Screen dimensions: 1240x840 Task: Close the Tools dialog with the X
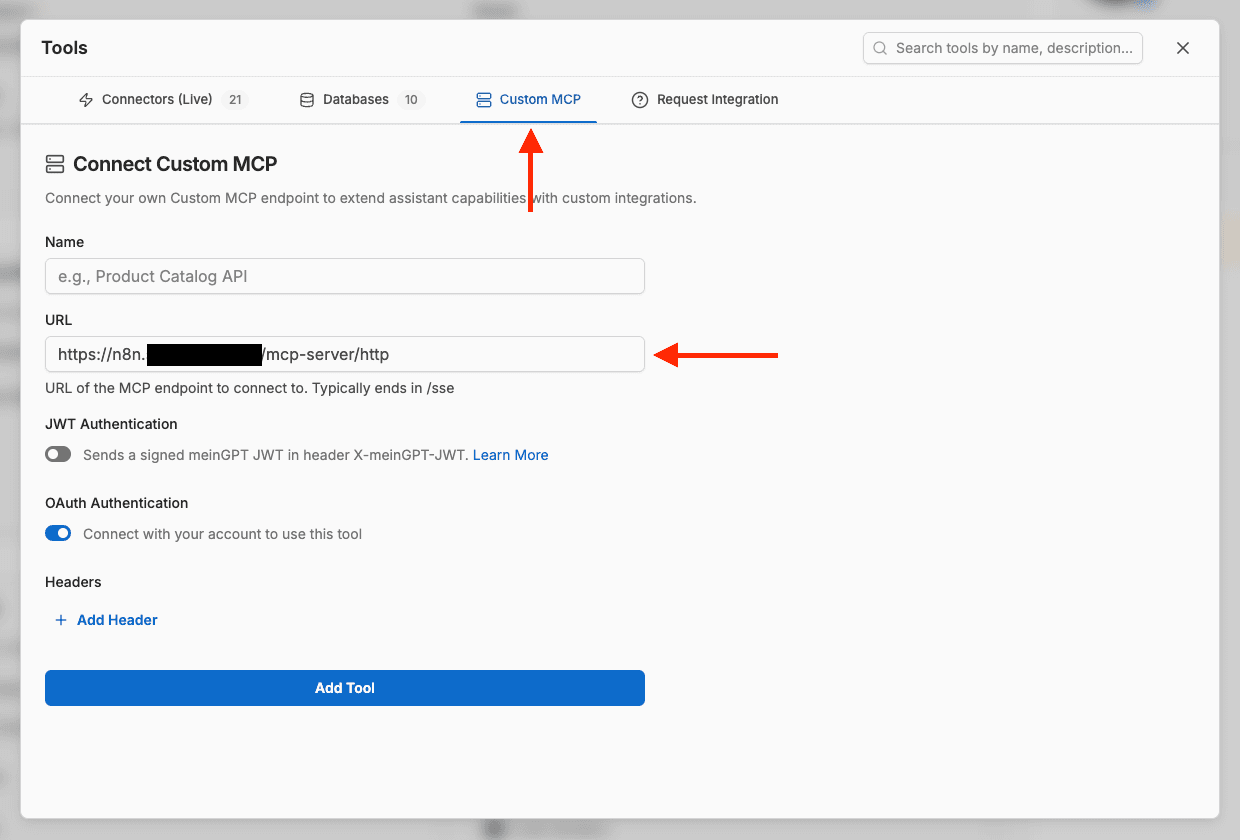pos(1183,47)
